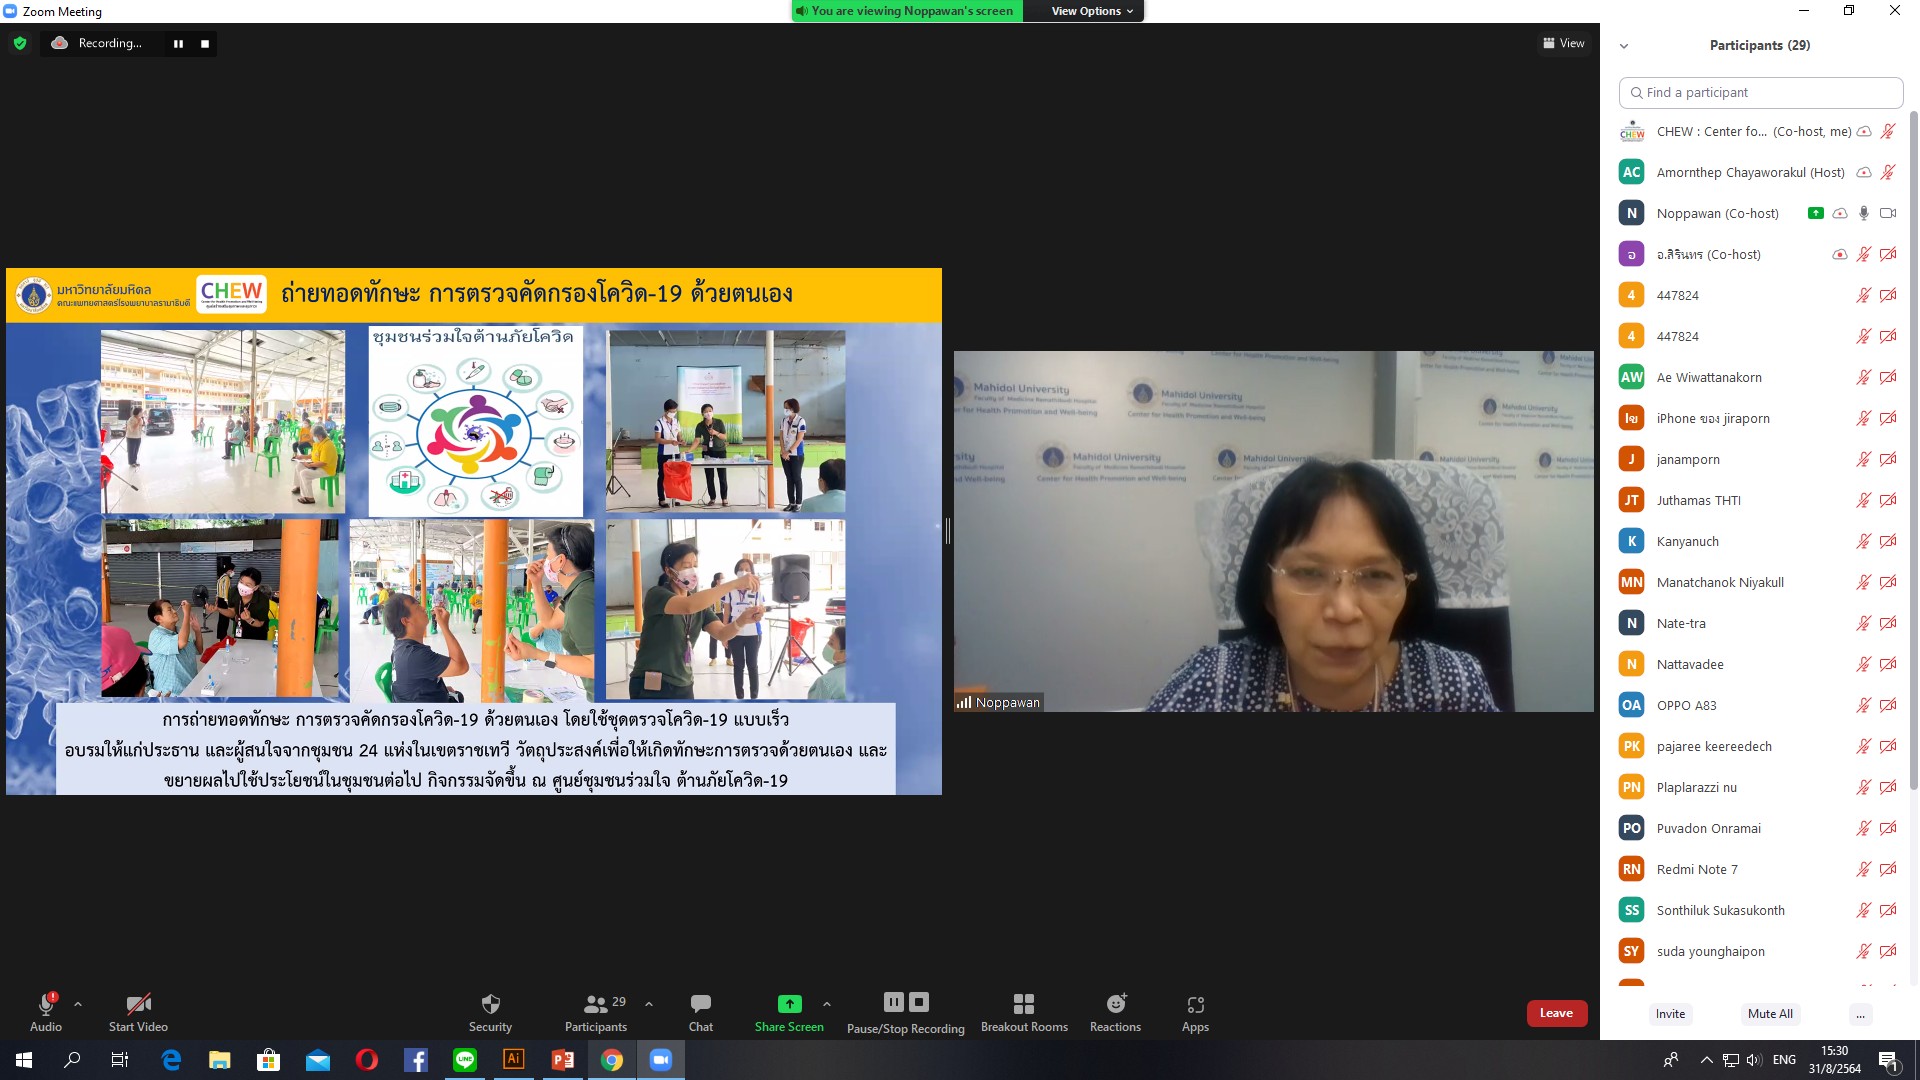Click Share Screen button
Viewport: 1920px width, 1080px height.
tap(789, 1012)
